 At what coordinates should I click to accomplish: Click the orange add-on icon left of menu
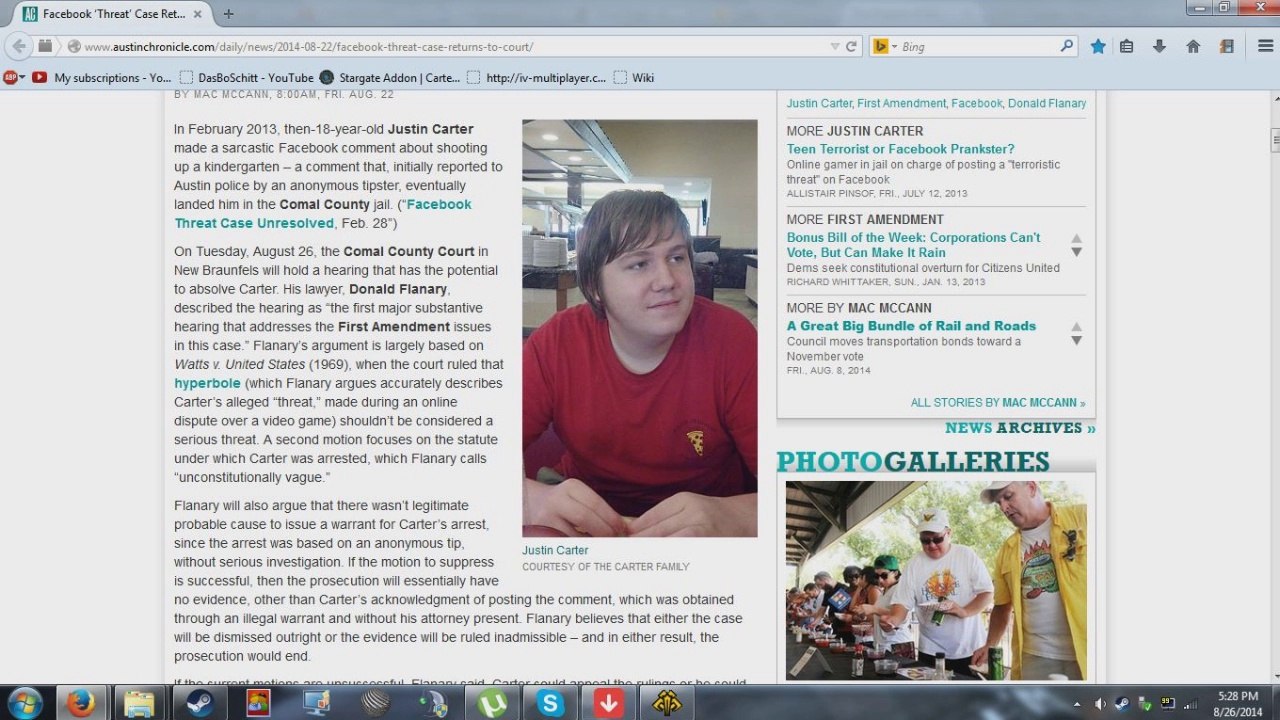point(1227,46)
